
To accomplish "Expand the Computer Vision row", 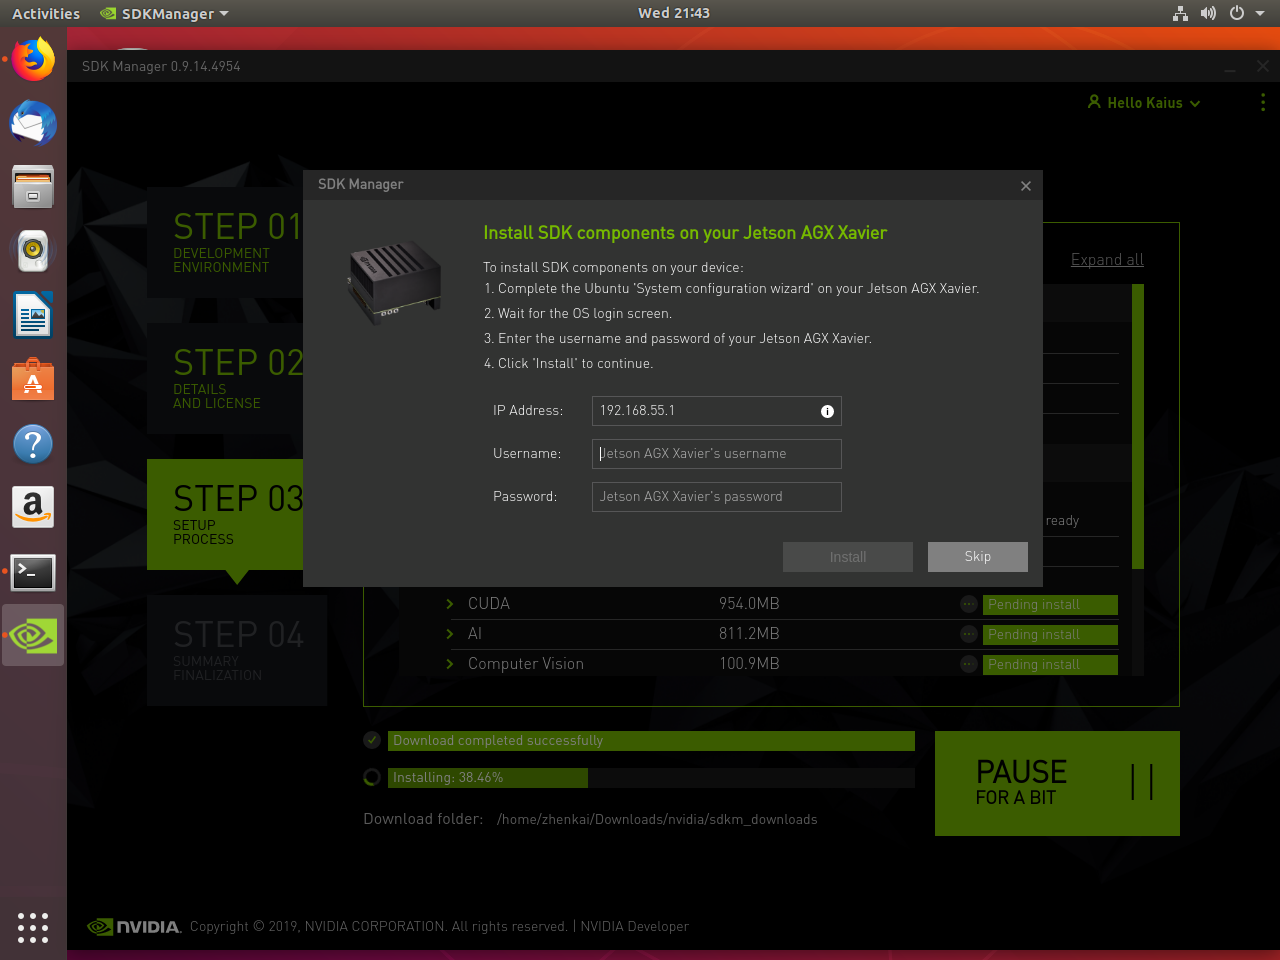I will pos(450,664).
